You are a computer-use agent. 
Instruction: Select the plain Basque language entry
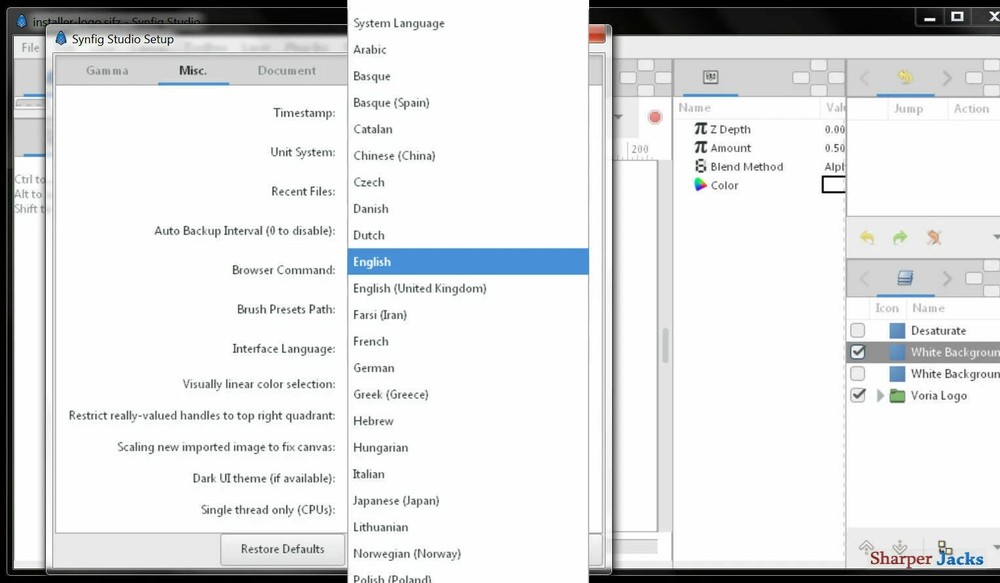click(468, 76)
